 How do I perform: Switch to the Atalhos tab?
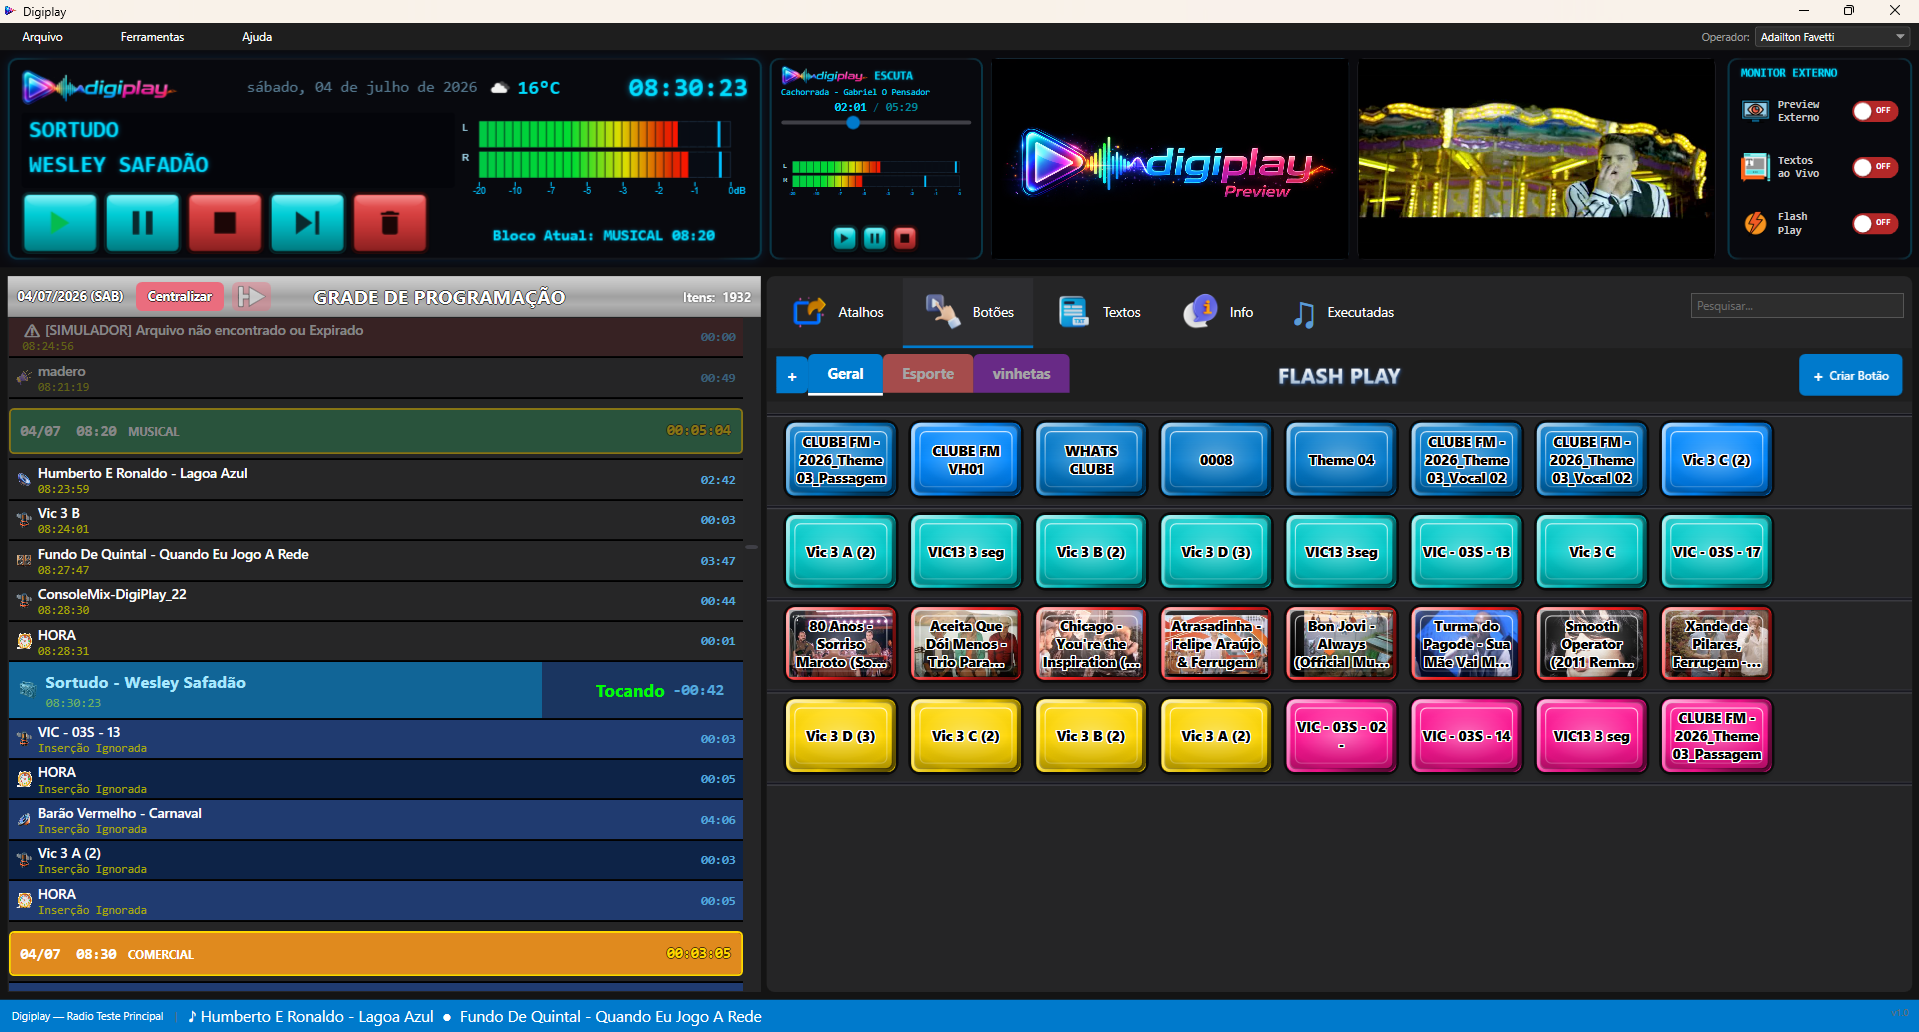click(x=838, y=312)
